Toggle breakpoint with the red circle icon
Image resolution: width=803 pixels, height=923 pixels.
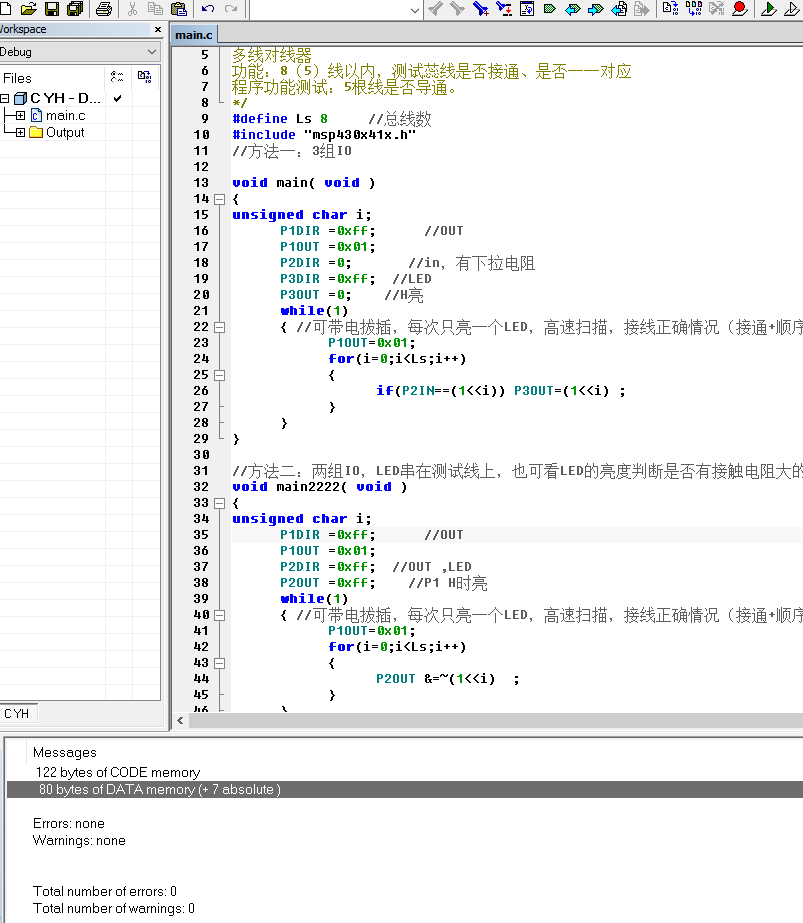click(x=739, y=8)
